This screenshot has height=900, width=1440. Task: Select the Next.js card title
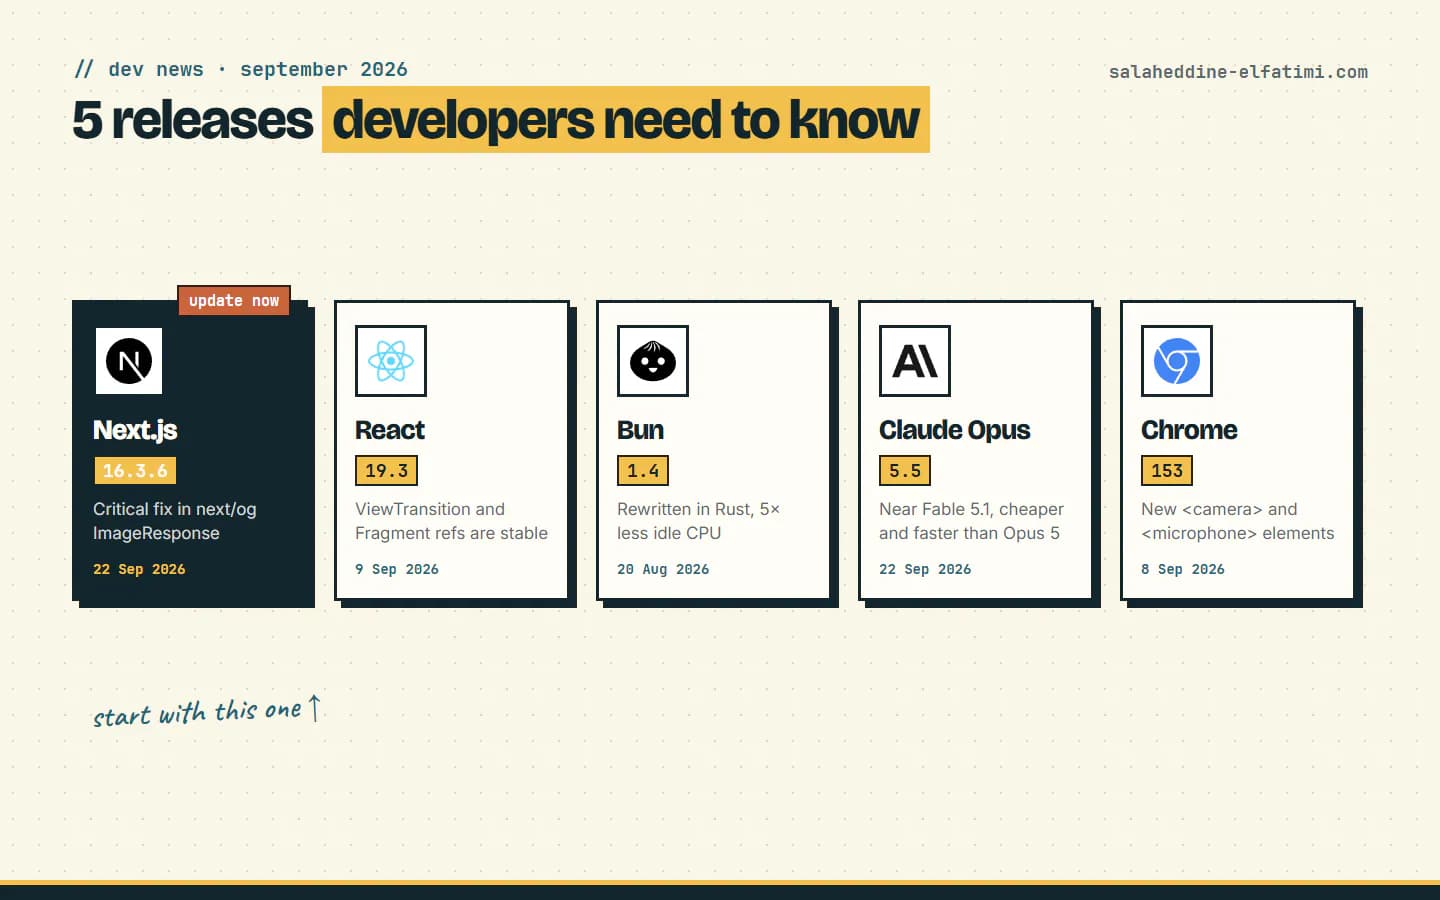click(135, 430)
